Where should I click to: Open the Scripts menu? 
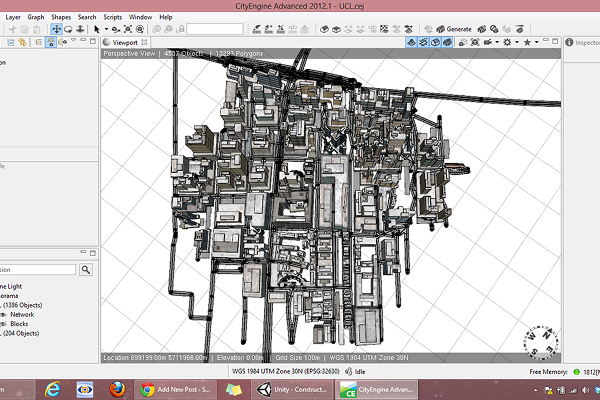[x=113, y=17]
